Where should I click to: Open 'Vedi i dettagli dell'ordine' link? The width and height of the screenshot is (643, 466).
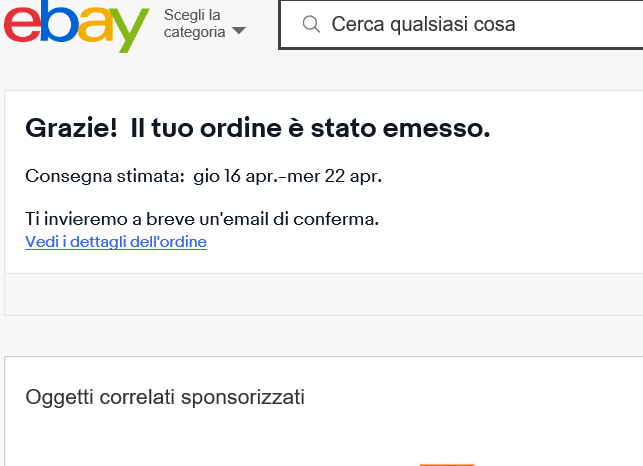[x=116, y=242]
